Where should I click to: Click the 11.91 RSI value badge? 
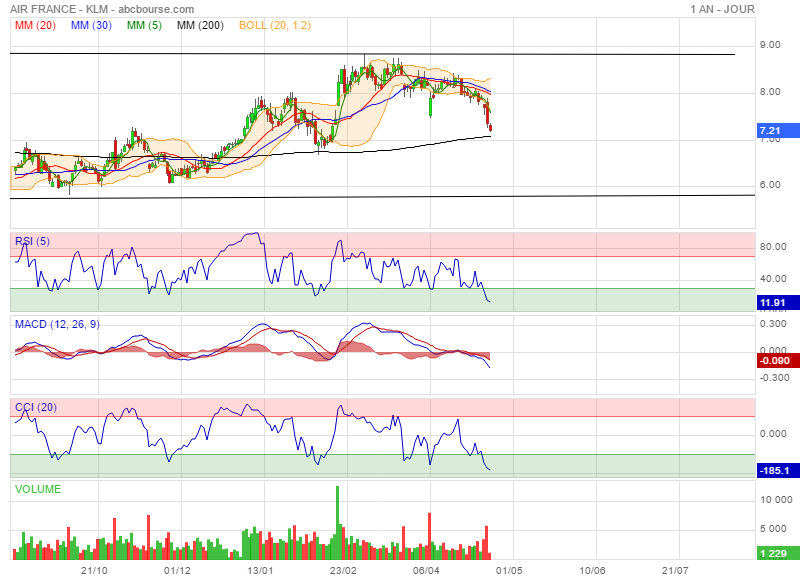coord(772,302)
